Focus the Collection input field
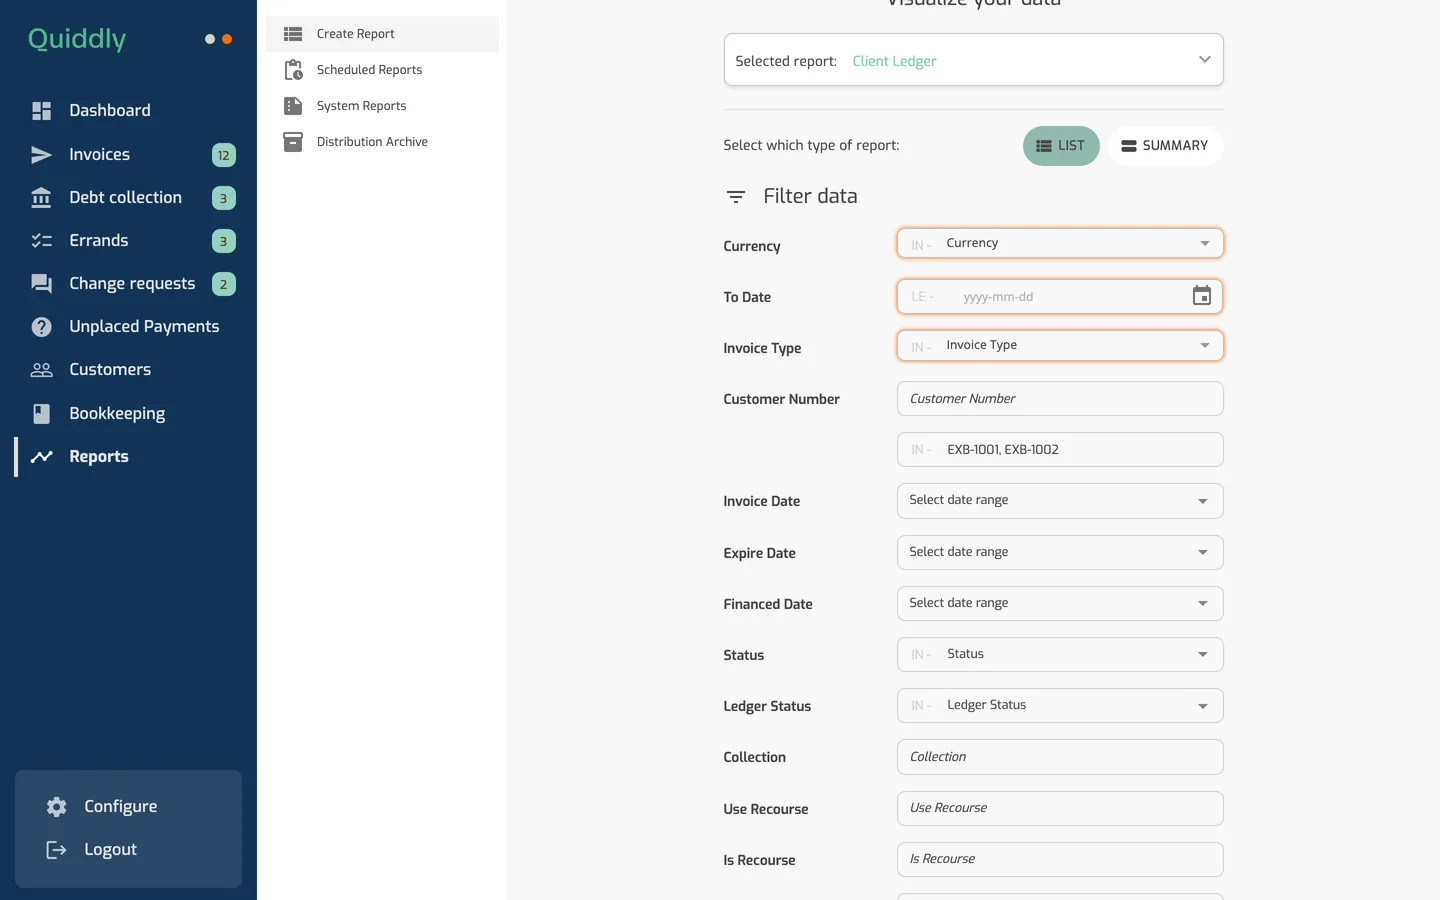This screenshot has height=900, width=1440. point(1060,757)
